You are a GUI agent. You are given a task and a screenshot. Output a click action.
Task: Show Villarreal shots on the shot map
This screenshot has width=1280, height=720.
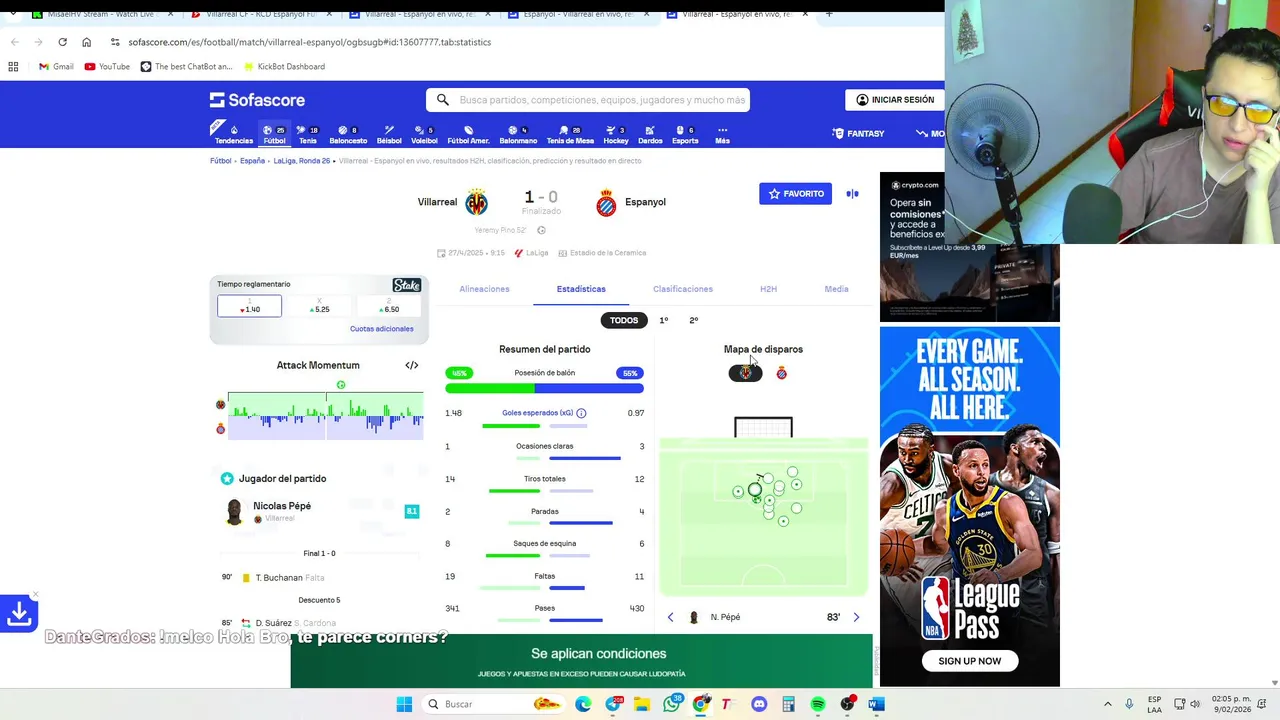pos(745,373)
